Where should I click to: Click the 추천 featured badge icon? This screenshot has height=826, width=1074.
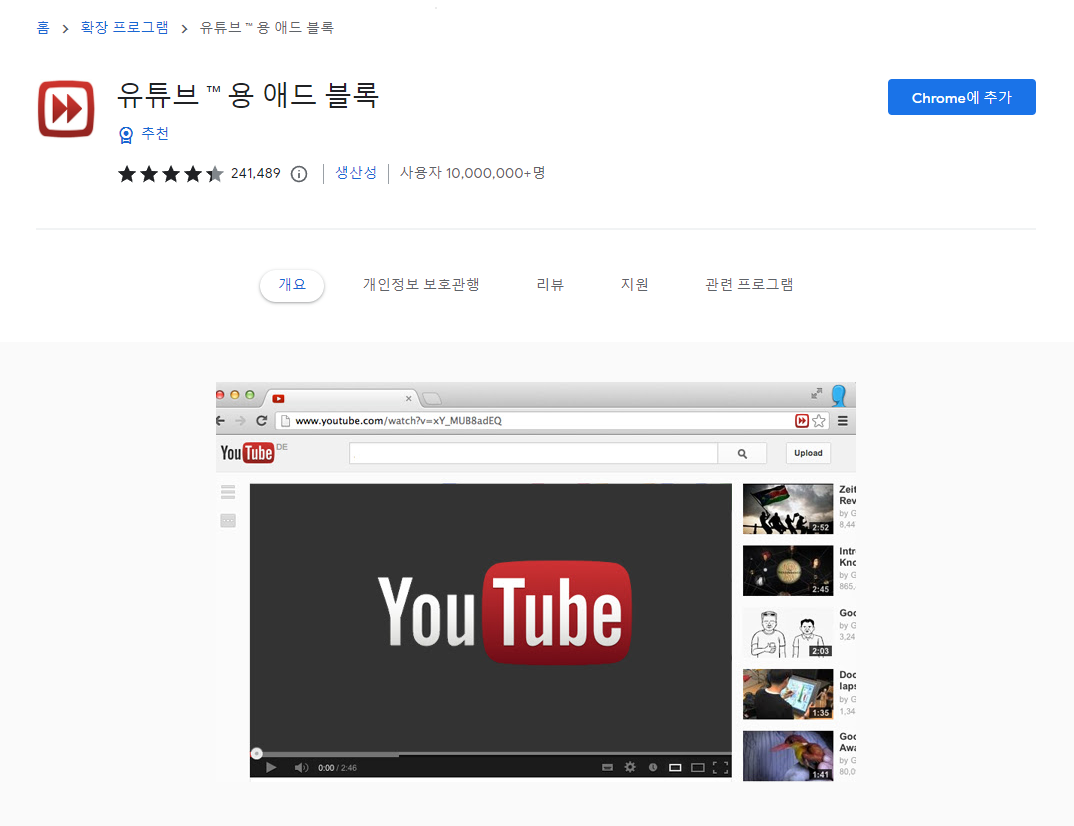[x=126, y=135]
